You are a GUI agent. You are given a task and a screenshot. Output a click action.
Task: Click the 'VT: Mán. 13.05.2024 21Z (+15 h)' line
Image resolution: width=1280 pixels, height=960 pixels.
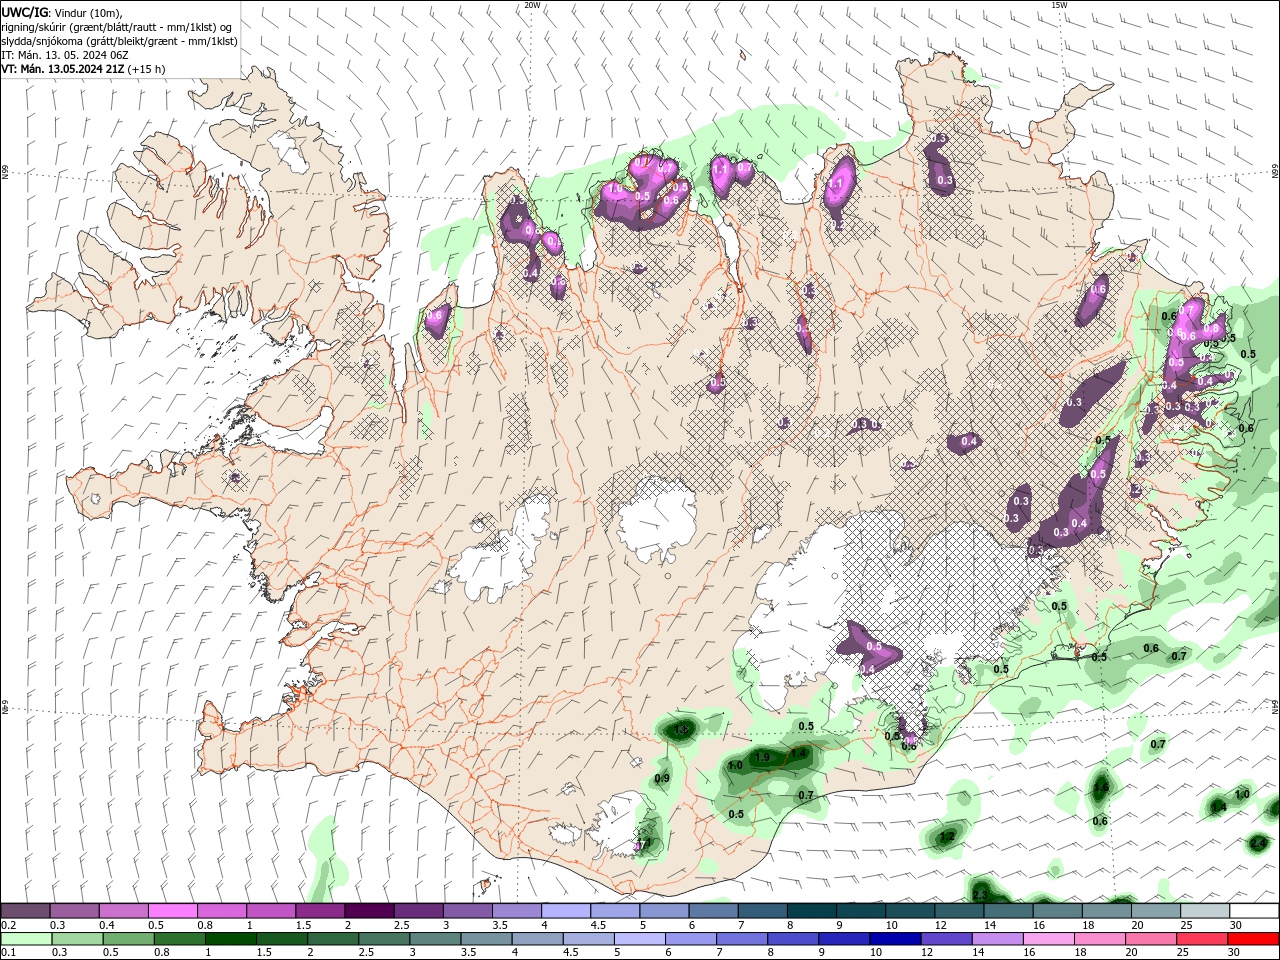[83, 69]
